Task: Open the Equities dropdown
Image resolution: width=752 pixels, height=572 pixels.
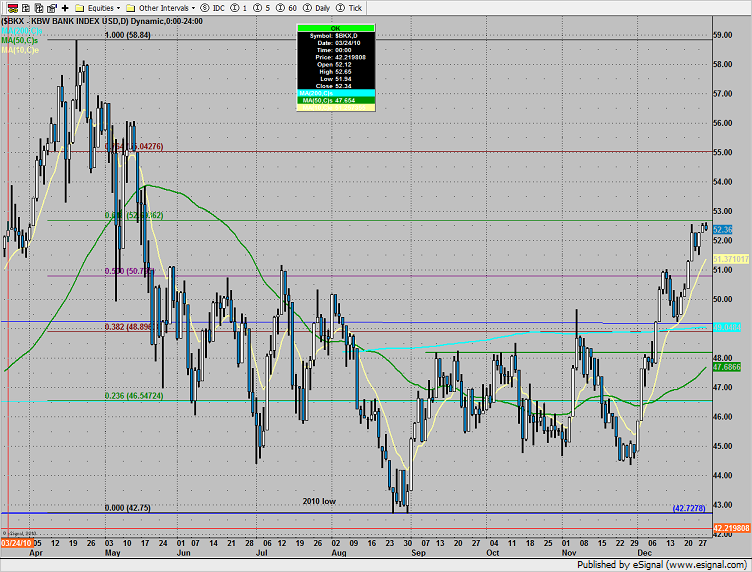Action: coord(104,8)
